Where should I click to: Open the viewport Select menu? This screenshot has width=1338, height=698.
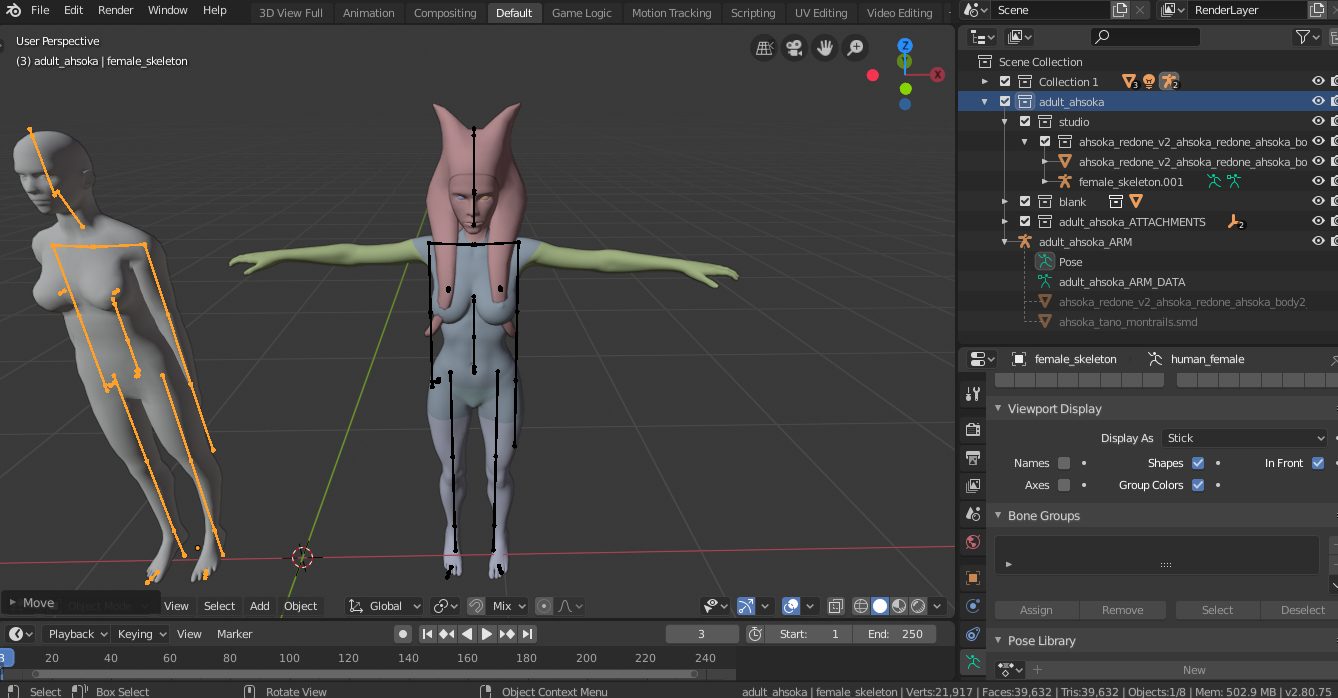[x=219, y=606]
